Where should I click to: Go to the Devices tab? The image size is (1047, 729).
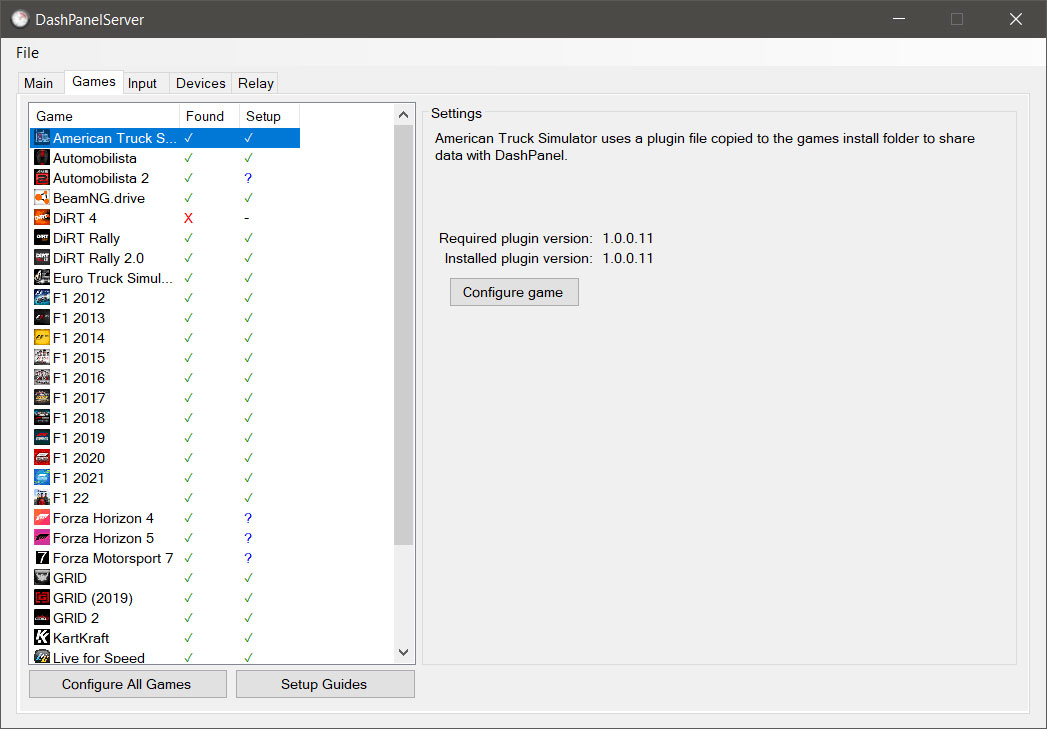coord(200,83)
